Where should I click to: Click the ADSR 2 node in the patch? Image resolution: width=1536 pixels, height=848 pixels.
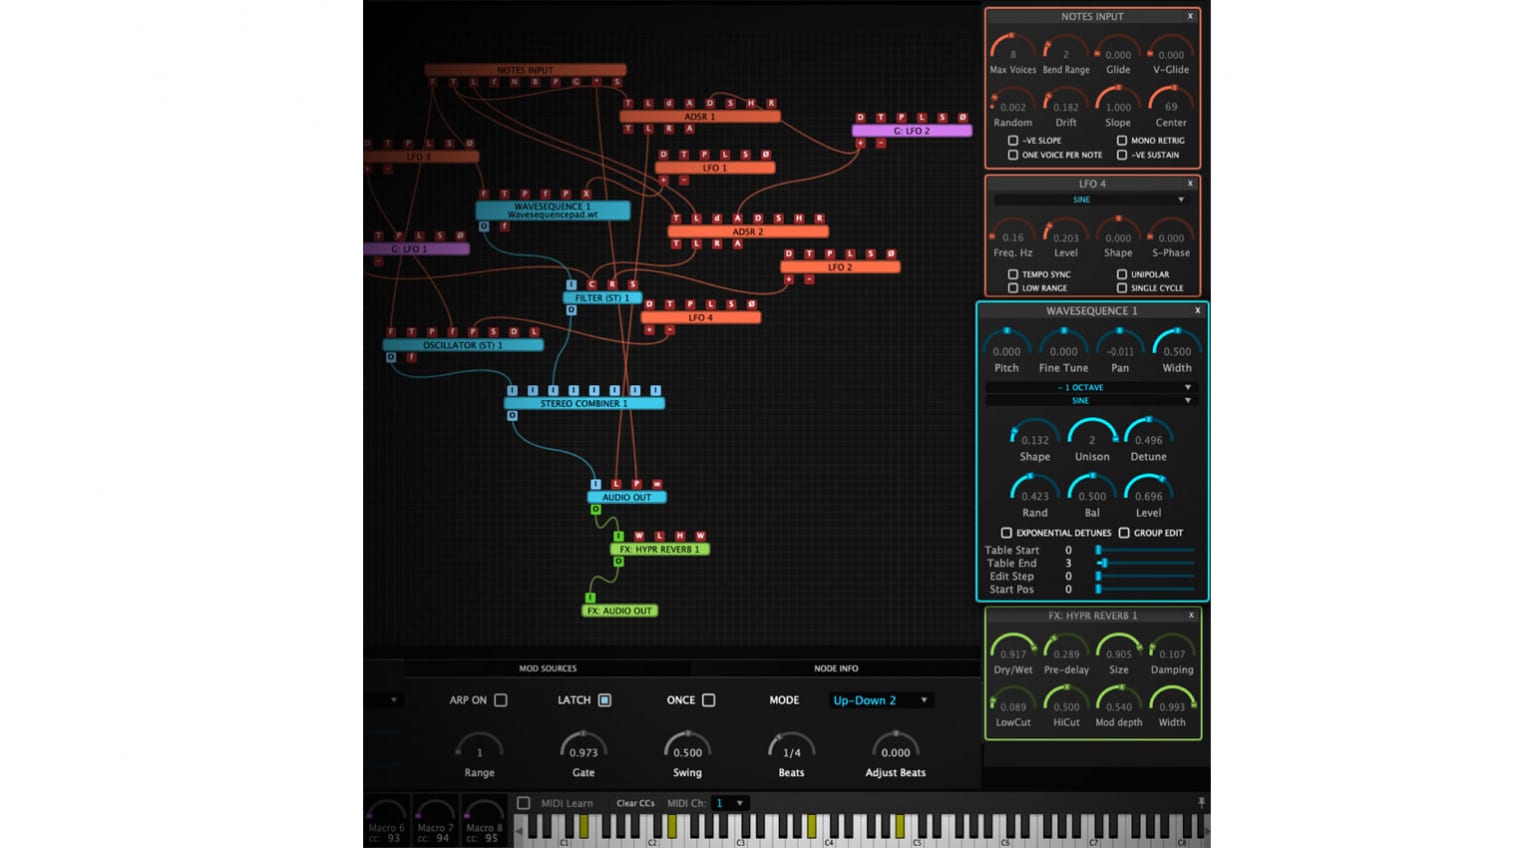coord(747,232)
